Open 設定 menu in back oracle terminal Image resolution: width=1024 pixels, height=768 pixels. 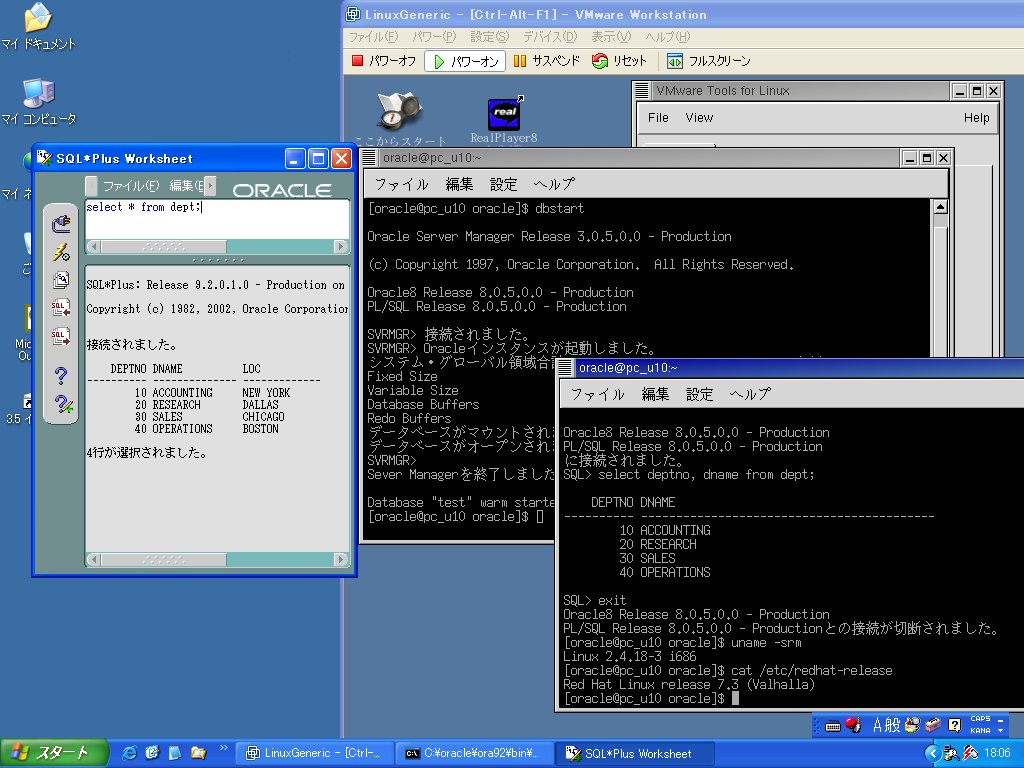503,185
